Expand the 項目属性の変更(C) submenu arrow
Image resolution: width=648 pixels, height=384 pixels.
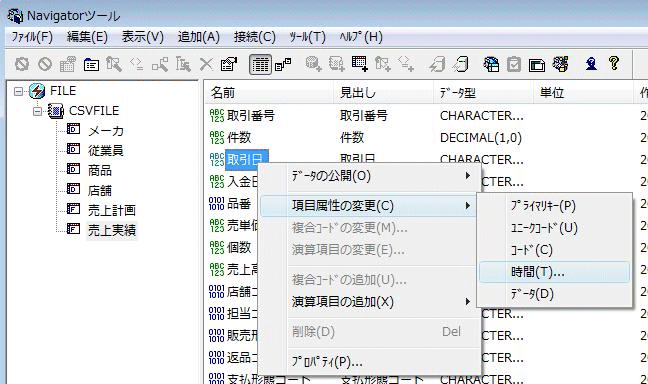pyautogui.click(x=468, y=205)
